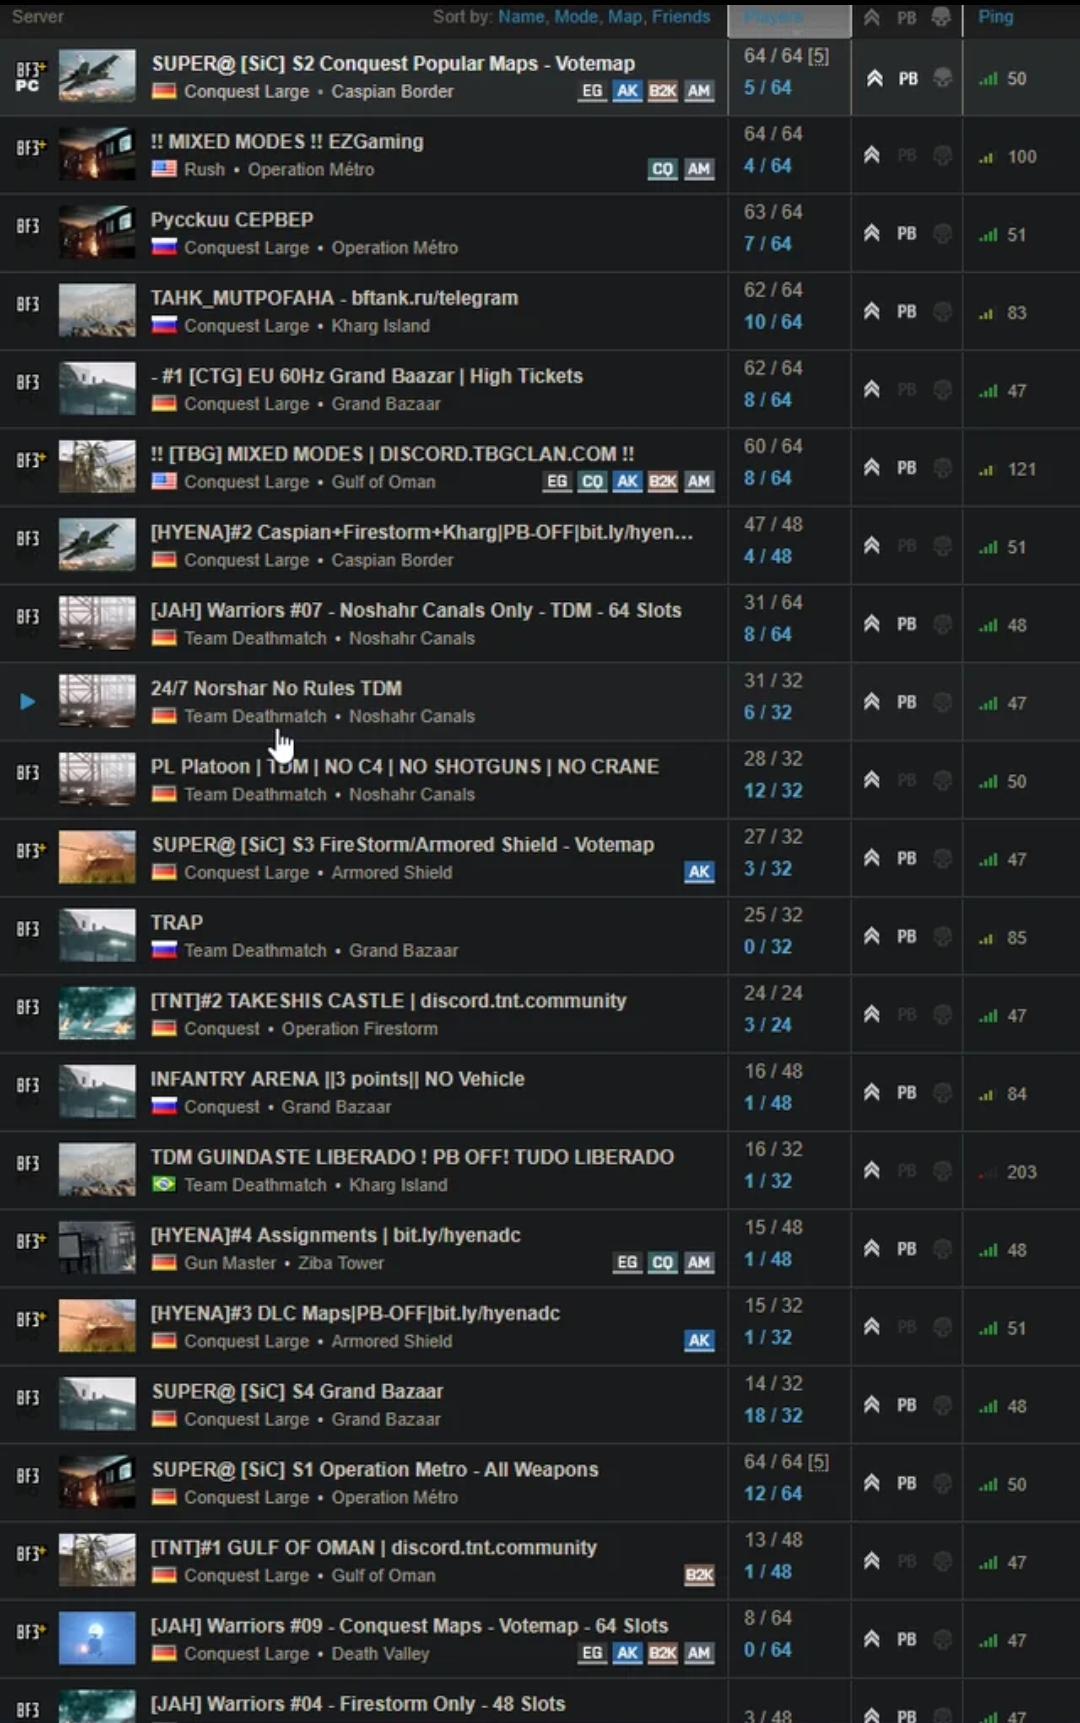
Task: Click Death Valley thumbnail on JAH Warriors #09
Action: (x=97, y=1638)
